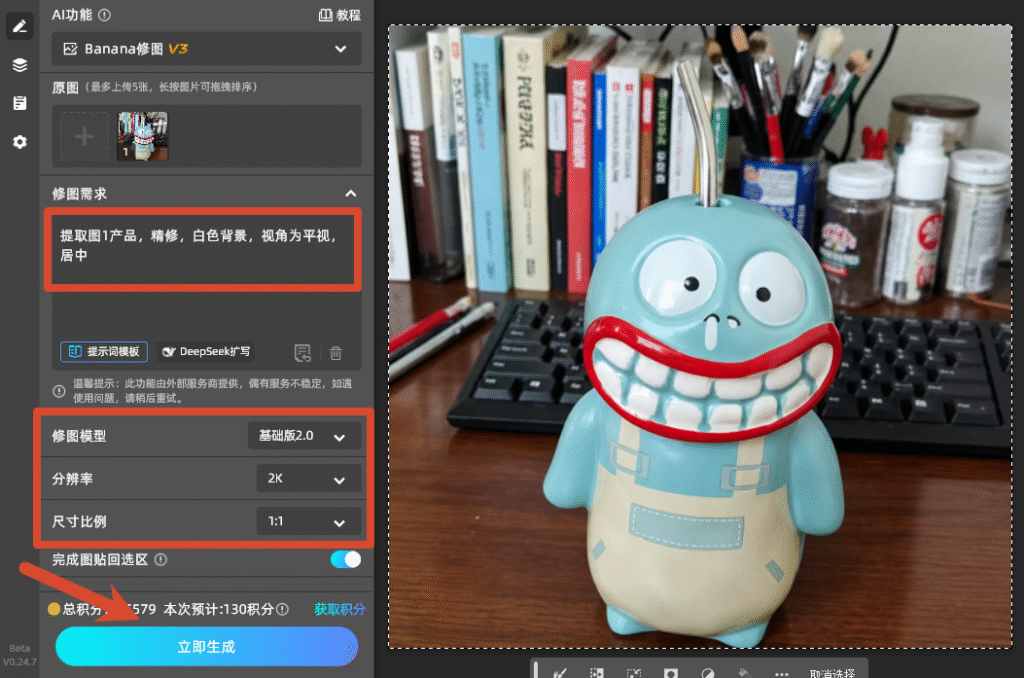This screenshot has height=678, width=1024.
Task: Select the uploaded toy thumbnail numbered 1
Action: pos(142,137)
